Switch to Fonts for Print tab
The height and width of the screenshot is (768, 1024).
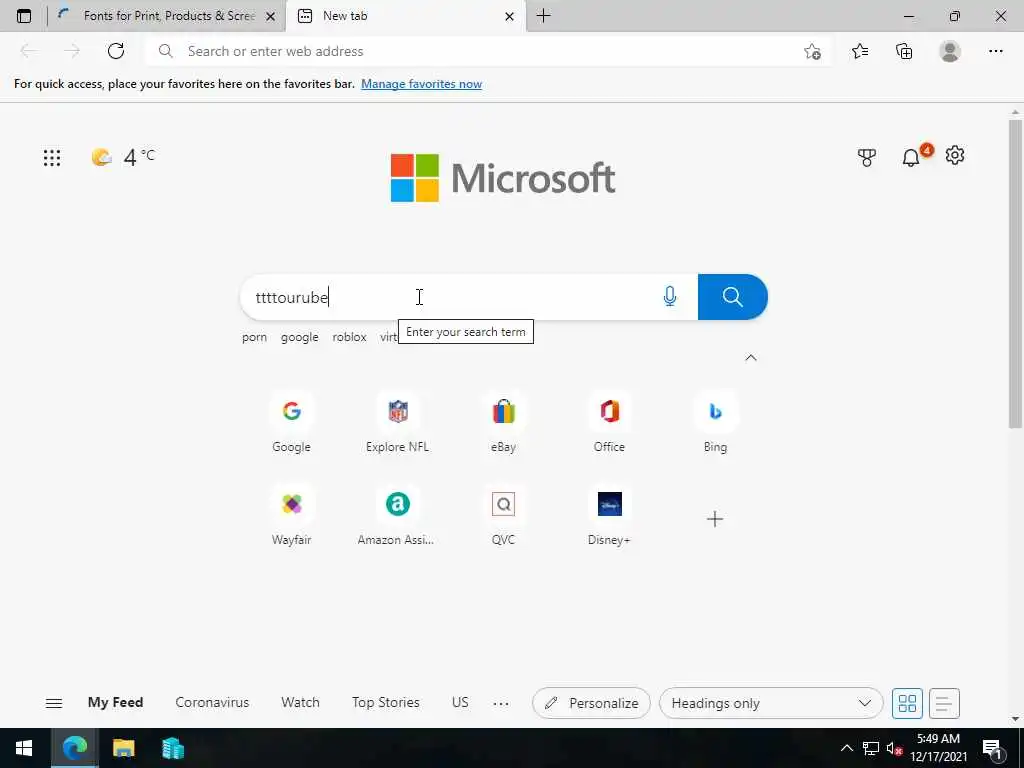tap(167, 16)
